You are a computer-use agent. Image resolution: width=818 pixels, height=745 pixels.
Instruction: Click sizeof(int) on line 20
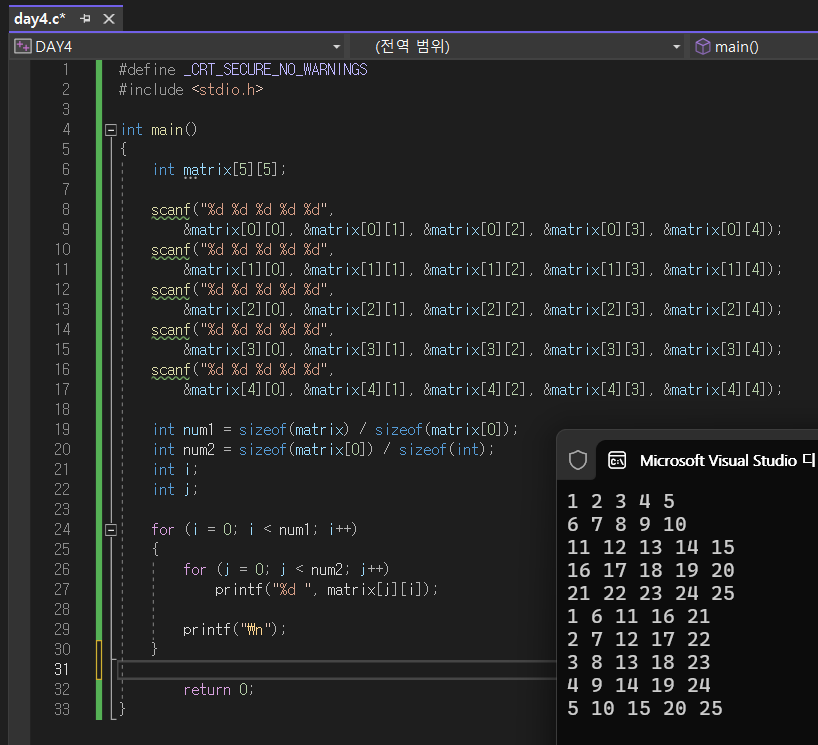coord(442,450)
